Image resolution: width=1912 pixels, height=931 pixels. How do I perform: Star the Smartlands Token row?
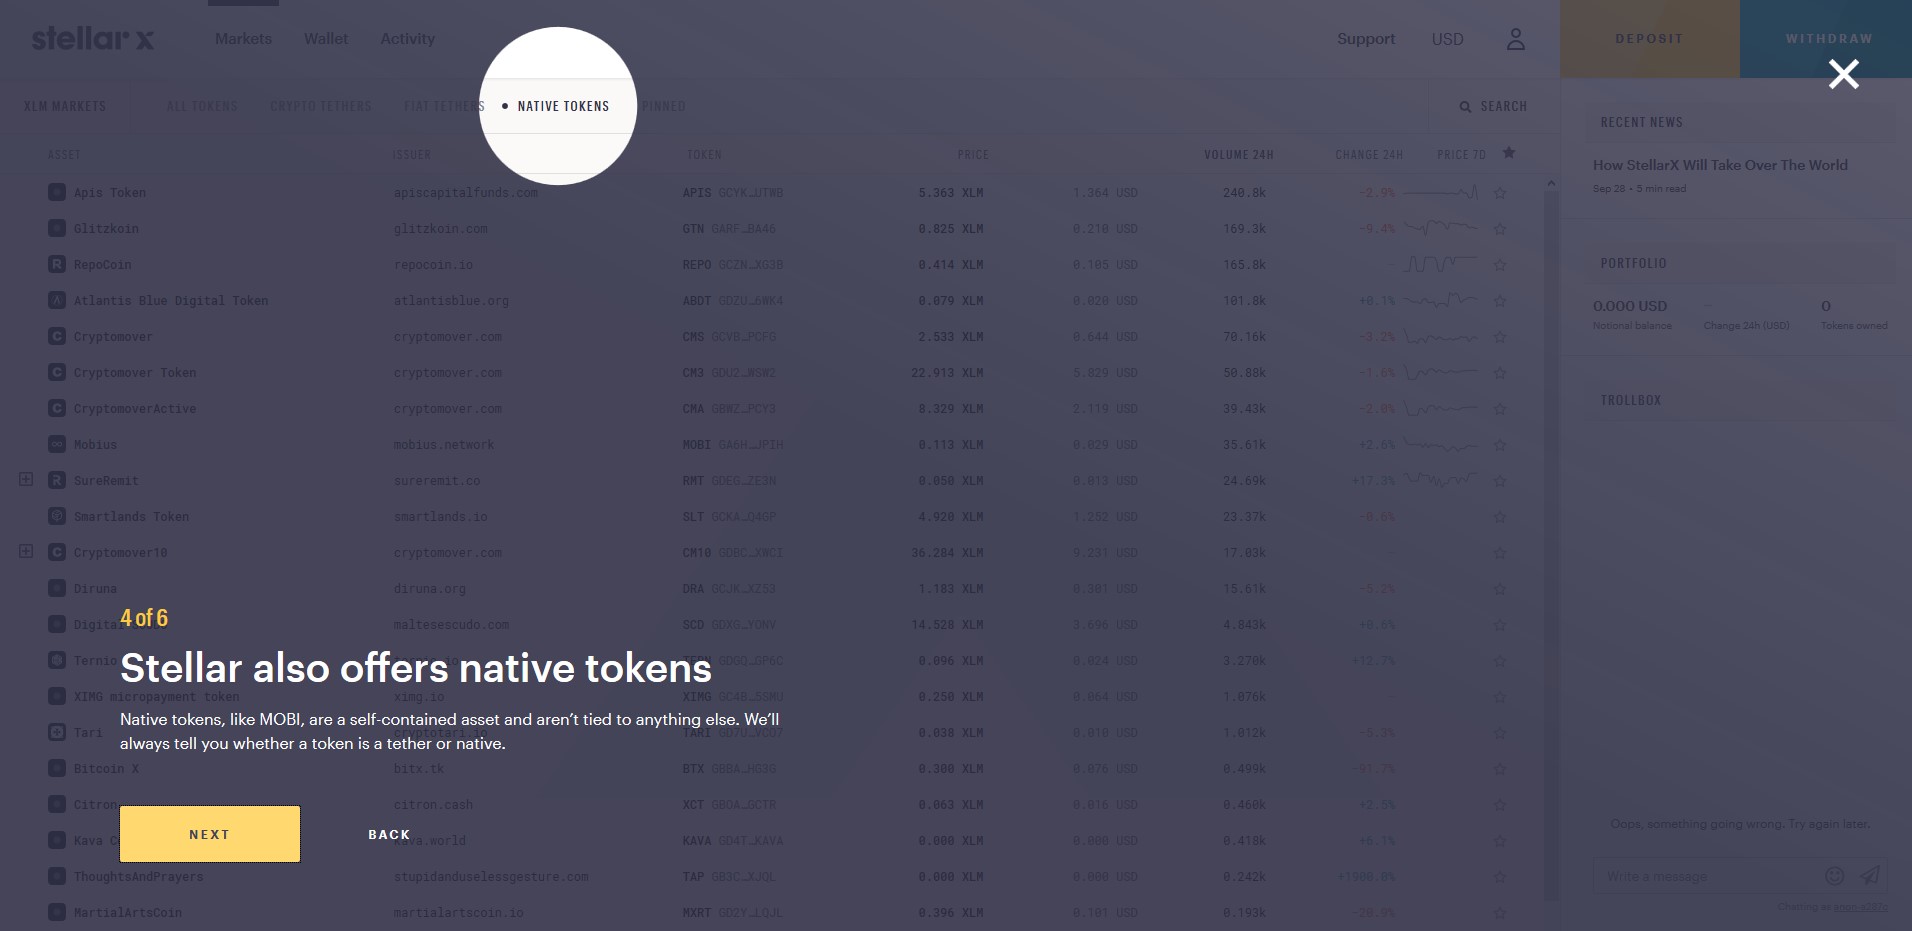tap(1500, 517)
